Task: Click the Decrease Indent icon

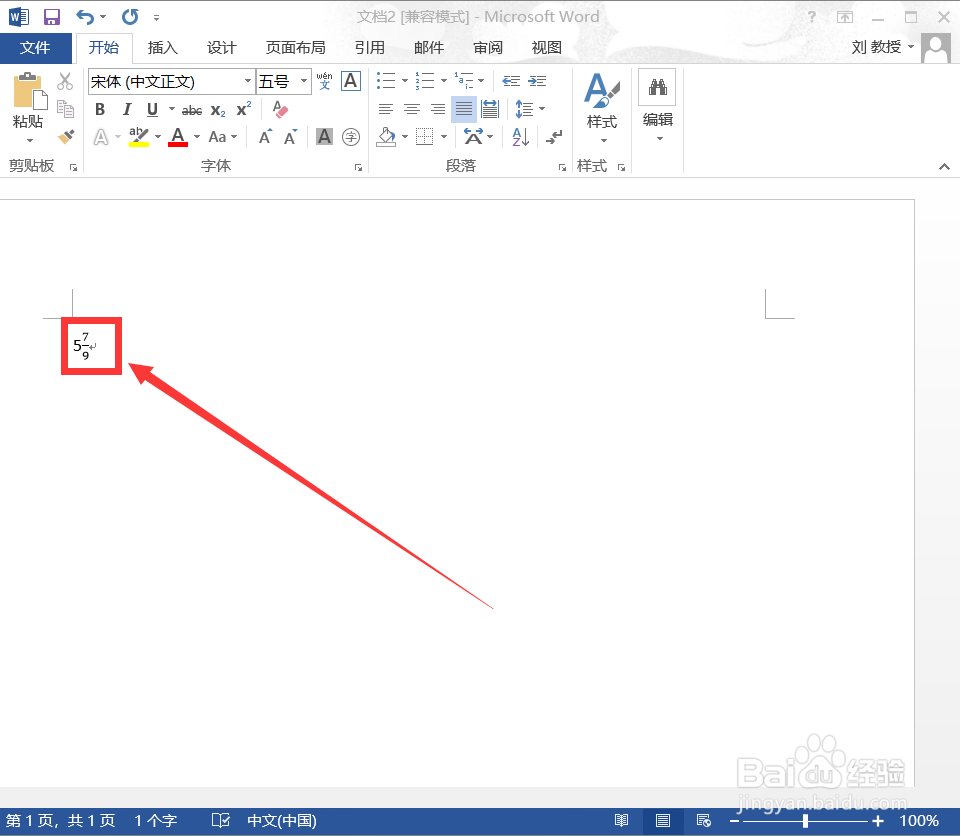Action: (x=511, y=81)
